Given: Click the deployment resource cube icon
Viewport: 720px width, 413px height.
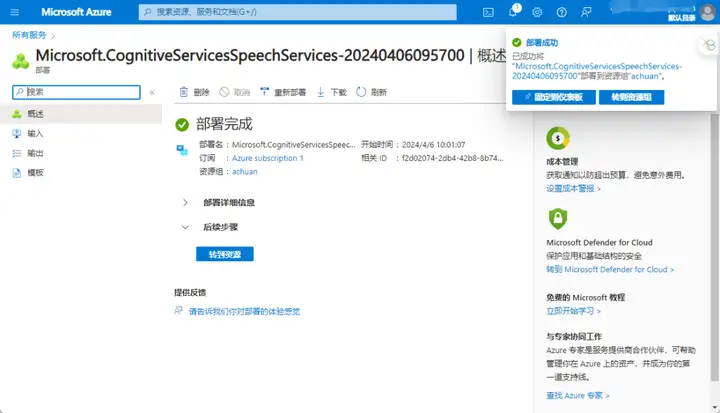Looking at the screenshot, I should [21, 61].
